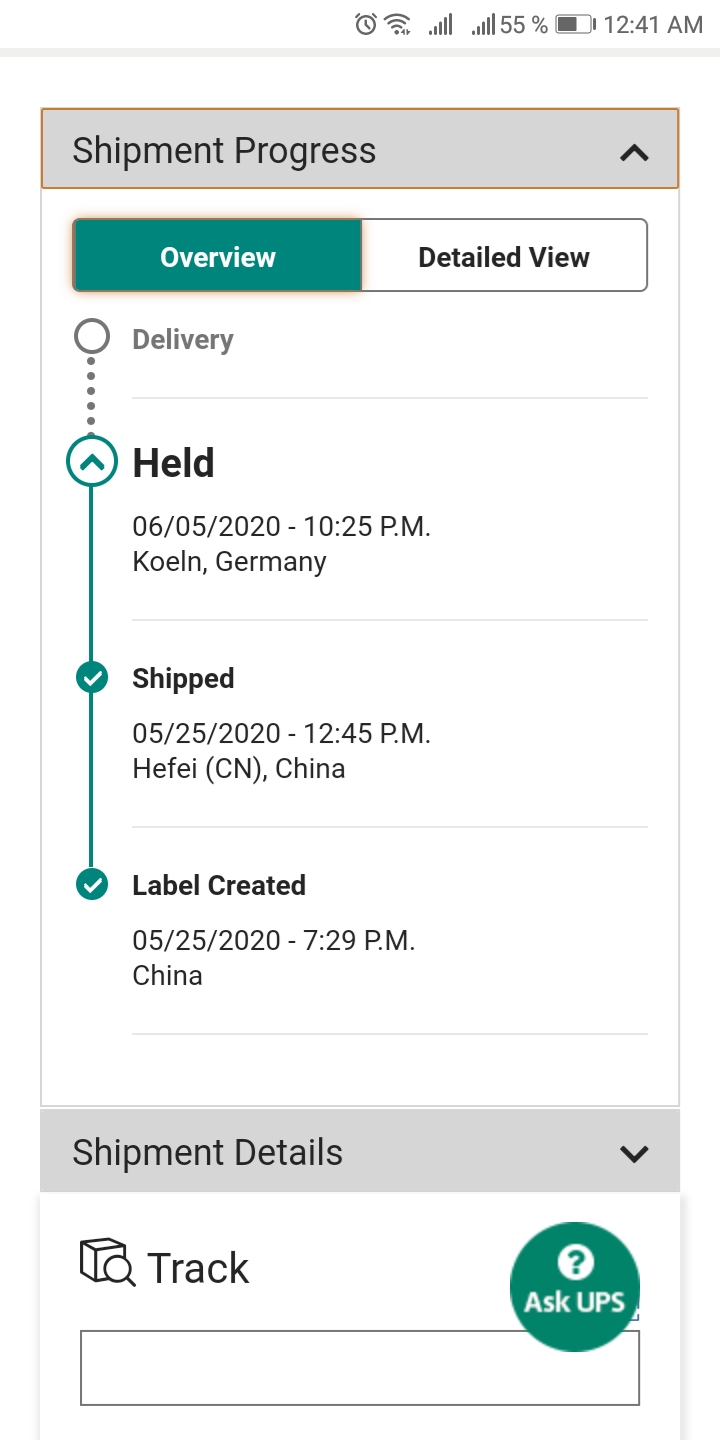
Task: Click the Shipped checkmark icon
Action: coord(92,678)
